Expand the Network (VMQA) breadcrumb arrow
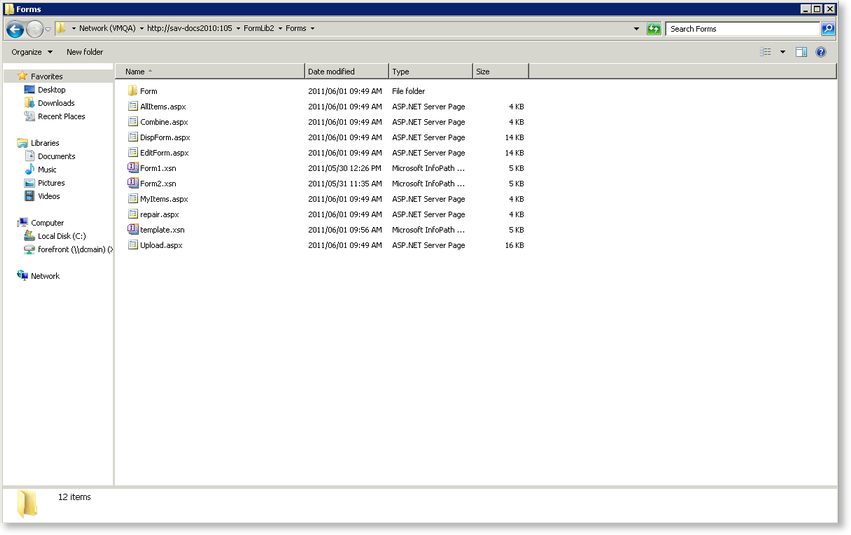The image size is (851, 535). pyautogui.click(x=141, y=28)
